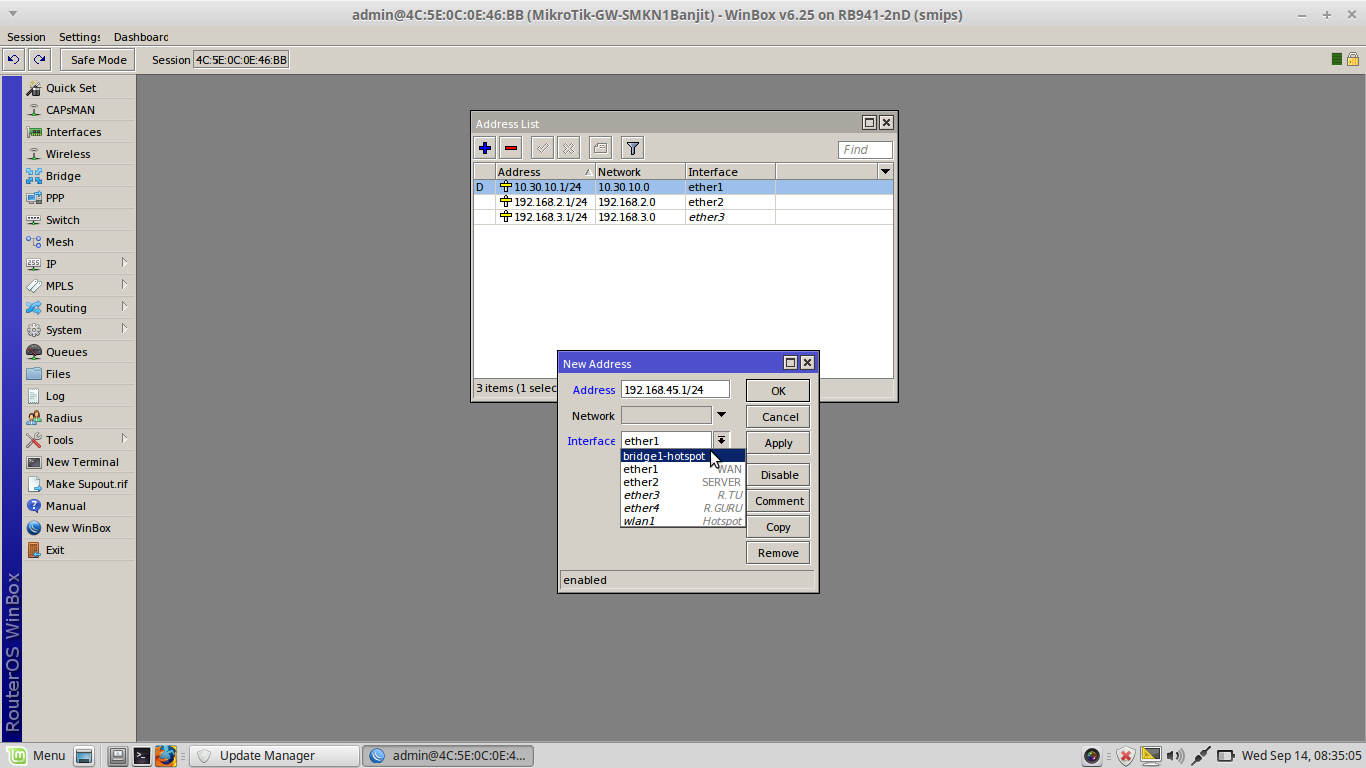1366x768 pixels.
Task: Click the Copy button
Action: 778,527
